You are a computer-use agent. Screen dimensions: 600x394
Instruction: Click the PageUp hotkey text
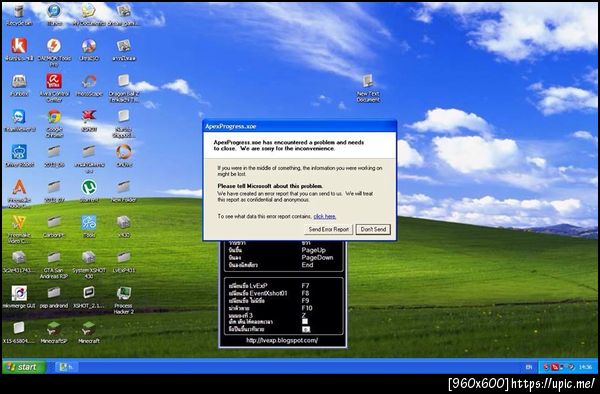click(313, 250)
